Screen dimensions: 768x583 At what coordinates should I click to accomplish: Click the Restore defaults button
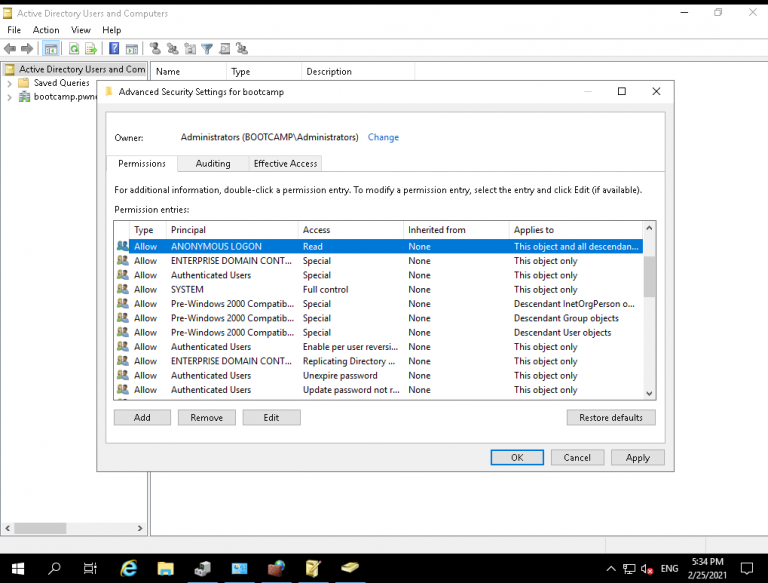coord(611,417)
